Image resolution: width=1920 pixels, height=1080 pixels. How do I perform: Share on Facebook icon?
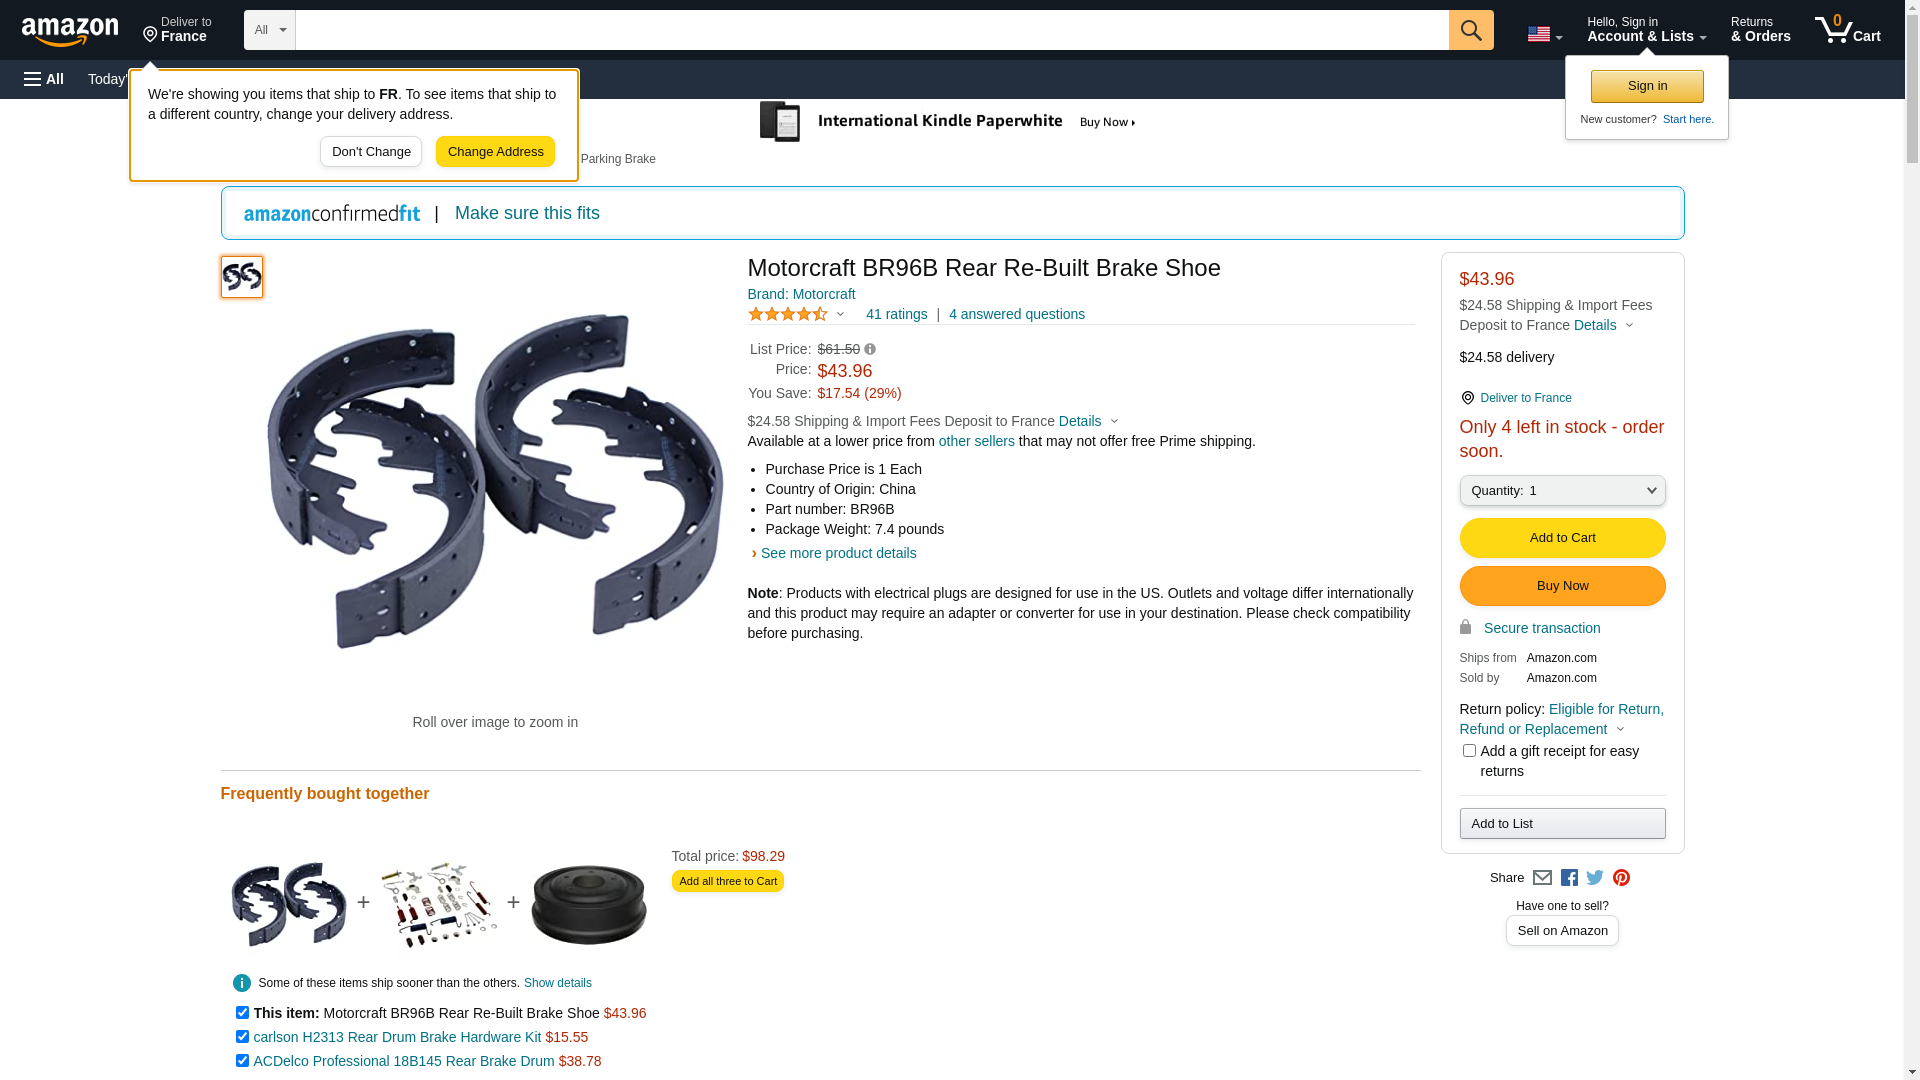[1569, 878]
